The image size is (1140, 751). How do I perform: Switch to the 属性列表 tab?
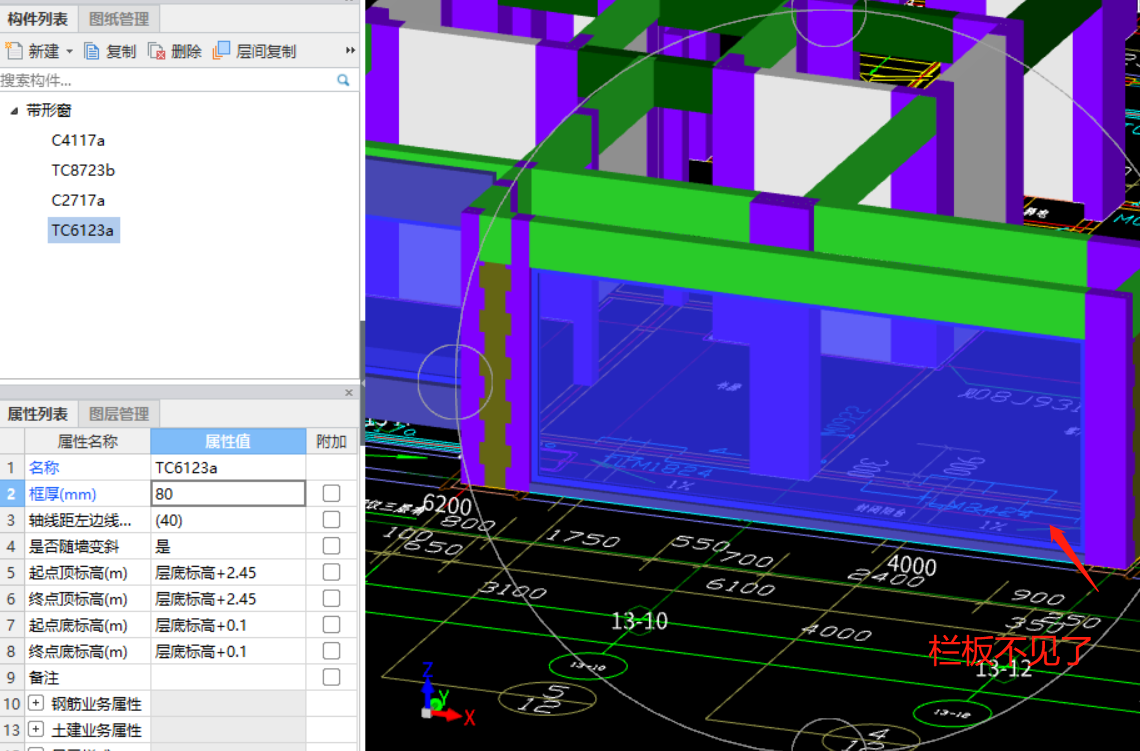click(38, 414)
